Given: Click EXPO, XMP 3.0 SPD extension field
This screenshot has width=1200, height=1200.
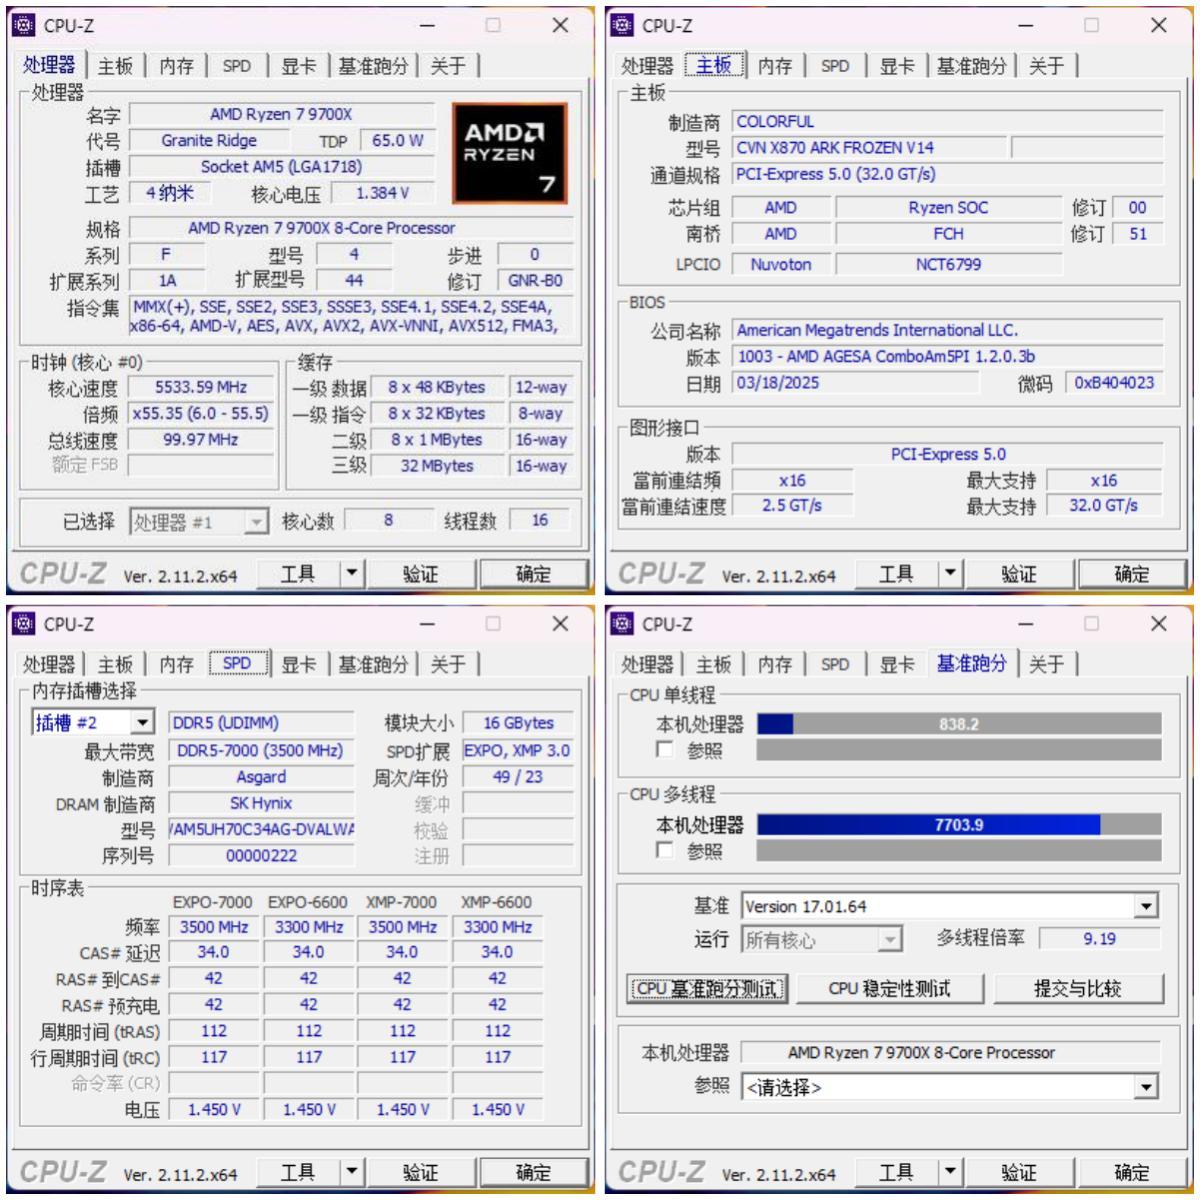Looking at the screenshot, I should pos(517,750).
